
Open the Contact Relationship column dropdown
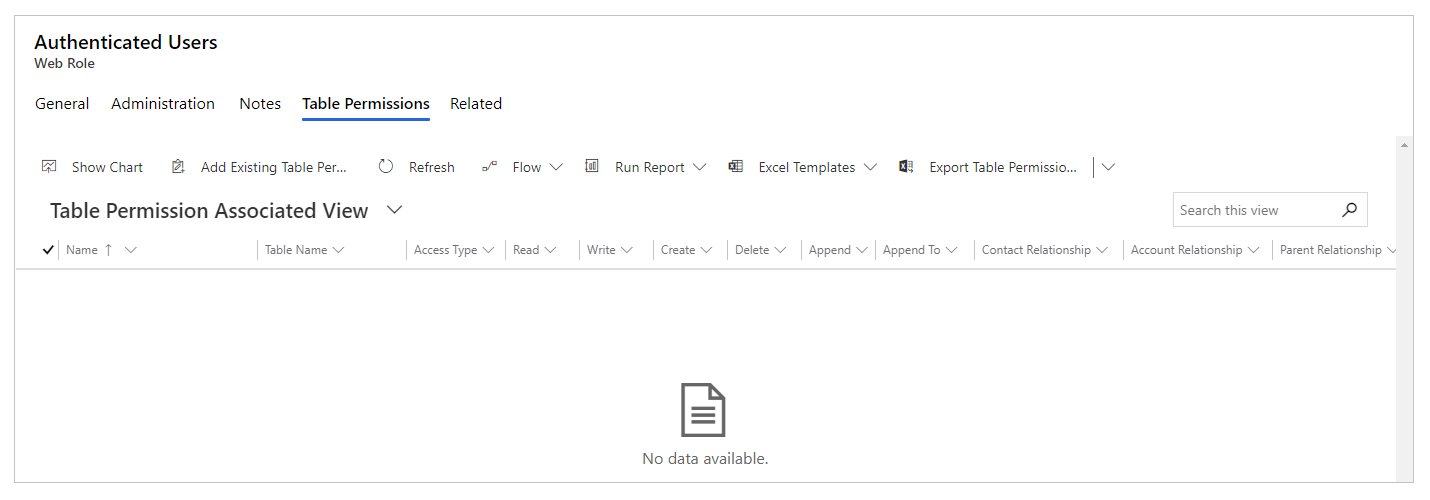pos(1102,250)
